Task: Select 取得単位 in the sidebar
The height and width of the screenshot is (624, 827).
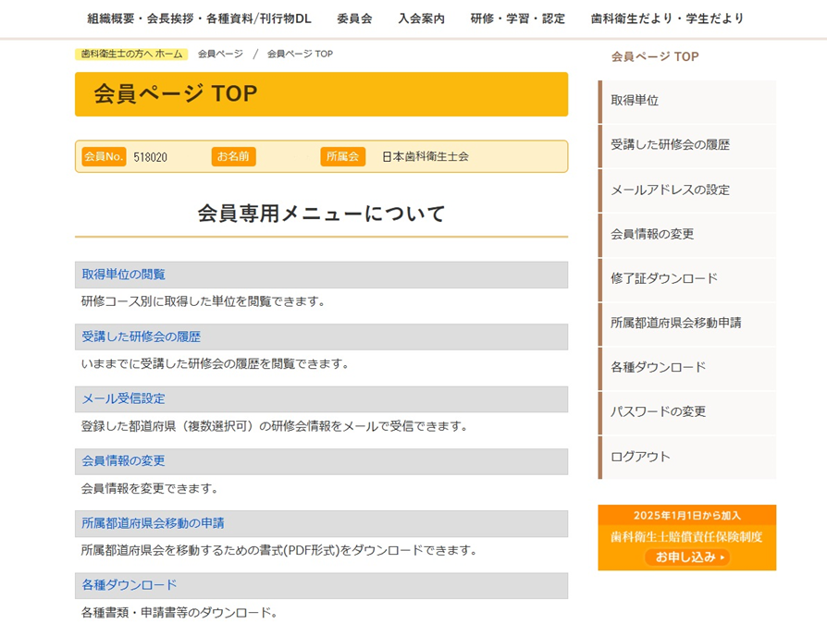Action: tap(687, 101)
